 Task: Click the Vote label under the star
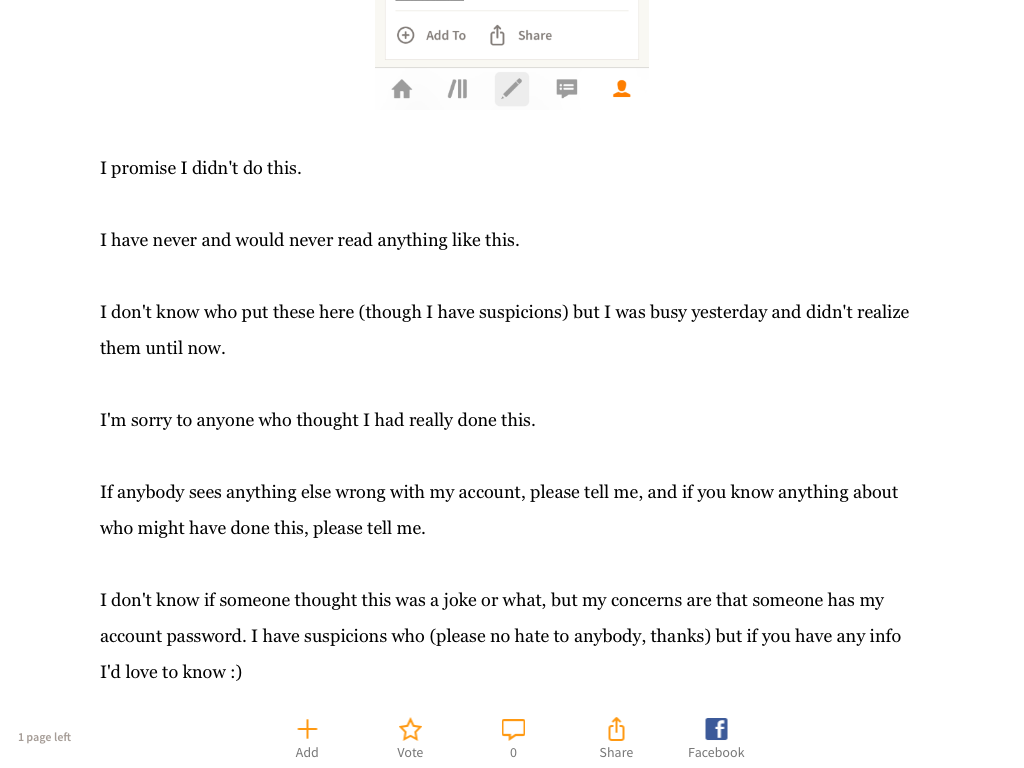tap(410, 752)
